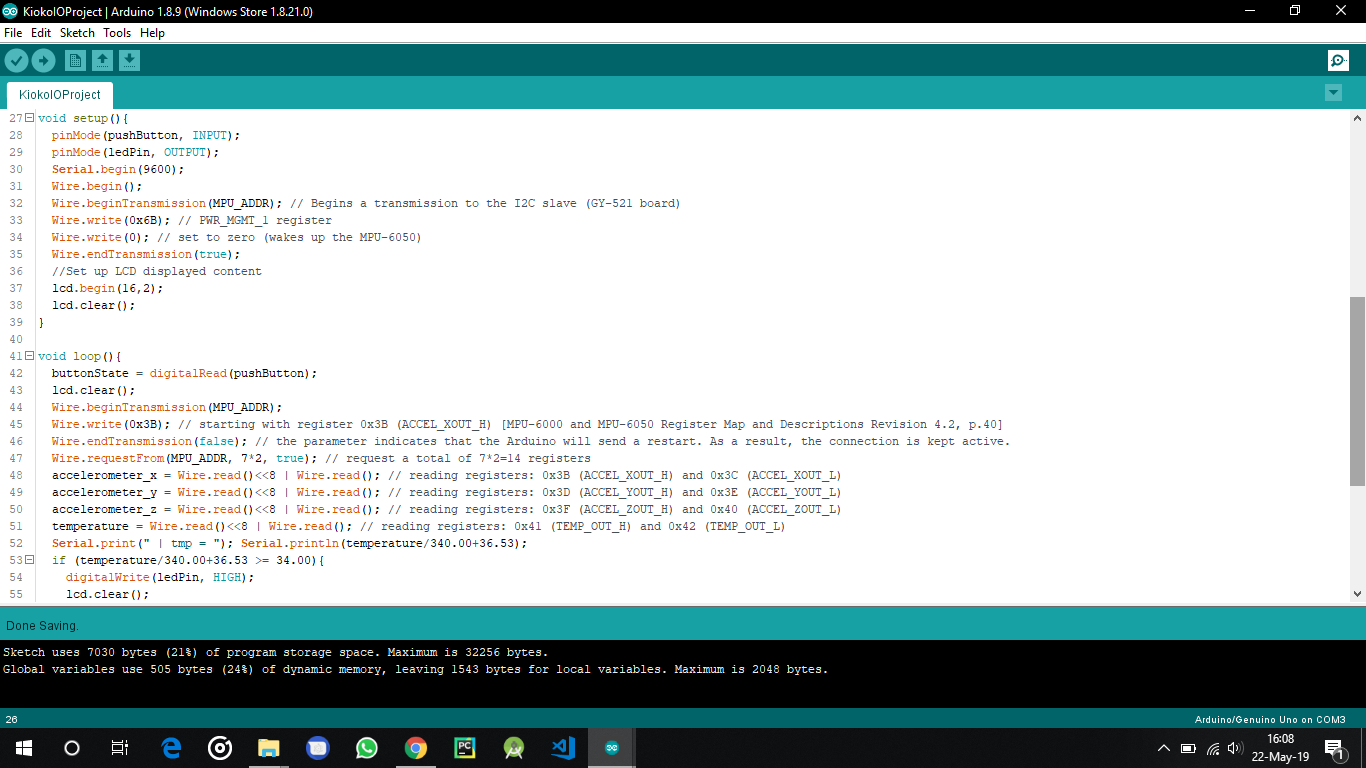The width and height of the screenshot is (1366, 768).
Task: Click the "accelerometer_z" assignment line
Action: coord(446,509)
